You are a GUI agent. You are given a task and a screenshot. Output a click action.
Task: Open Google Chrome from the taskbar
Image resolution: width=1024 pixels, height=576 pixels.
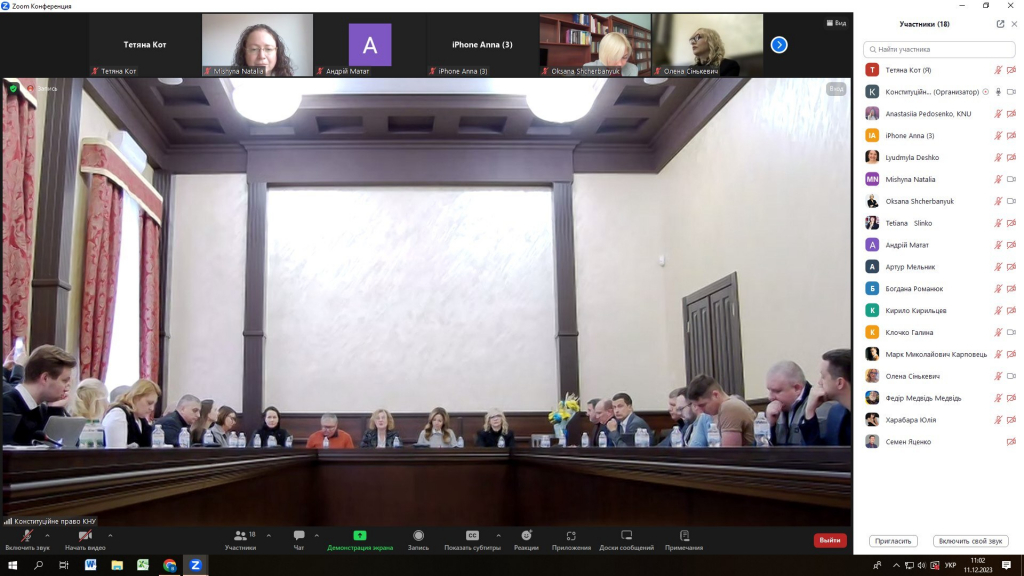[x=169, y=565]
